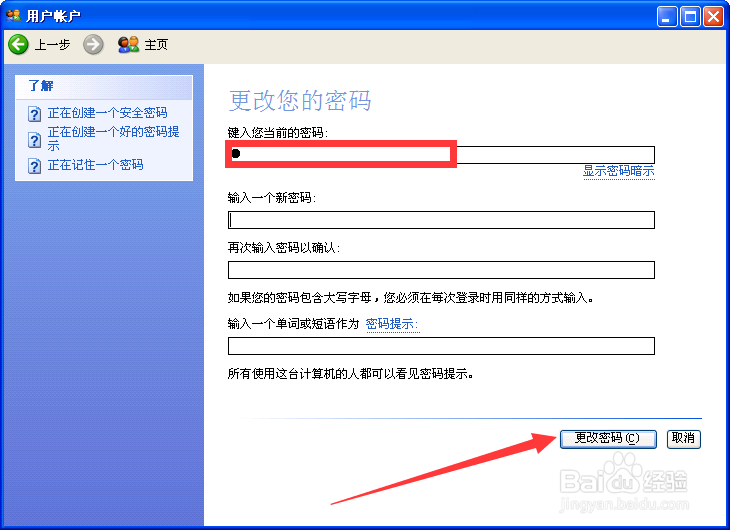Click the 更改您的密码 heading text

[300, 101]
